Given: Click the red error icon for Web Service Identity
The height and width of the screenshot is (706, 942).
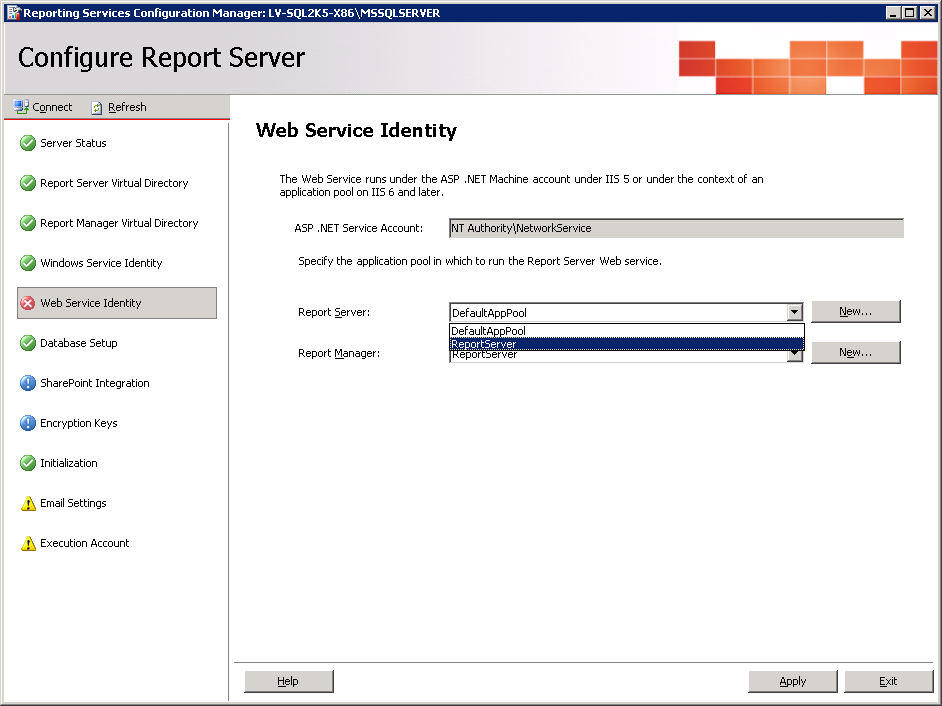Looking at the screenshot, I should [x=28, y=303].
